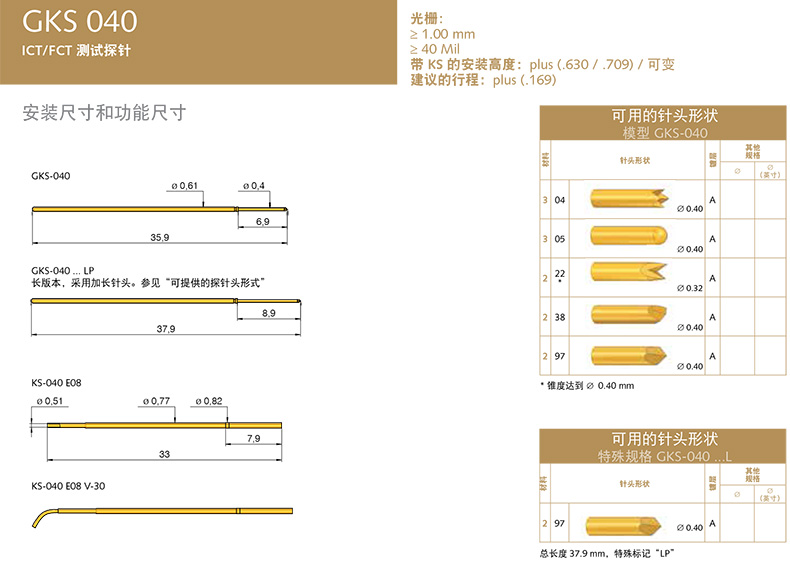Select the 安装尺寸和功能尺寸 section heading
The width and height of the screenshot is (790, 567).
click(x=105, y=113)
